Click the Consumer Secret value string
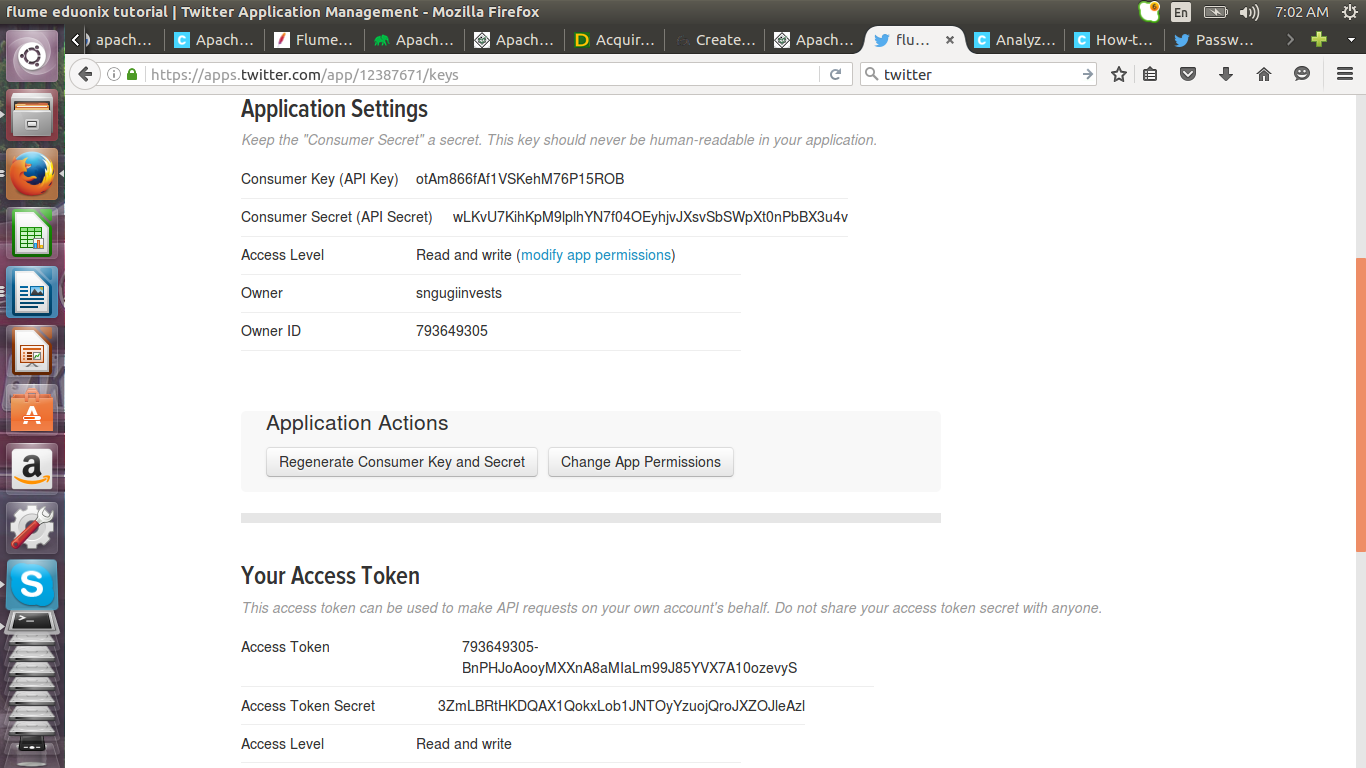This screenshot has height=768, width=1366. (x=650, y=217)
